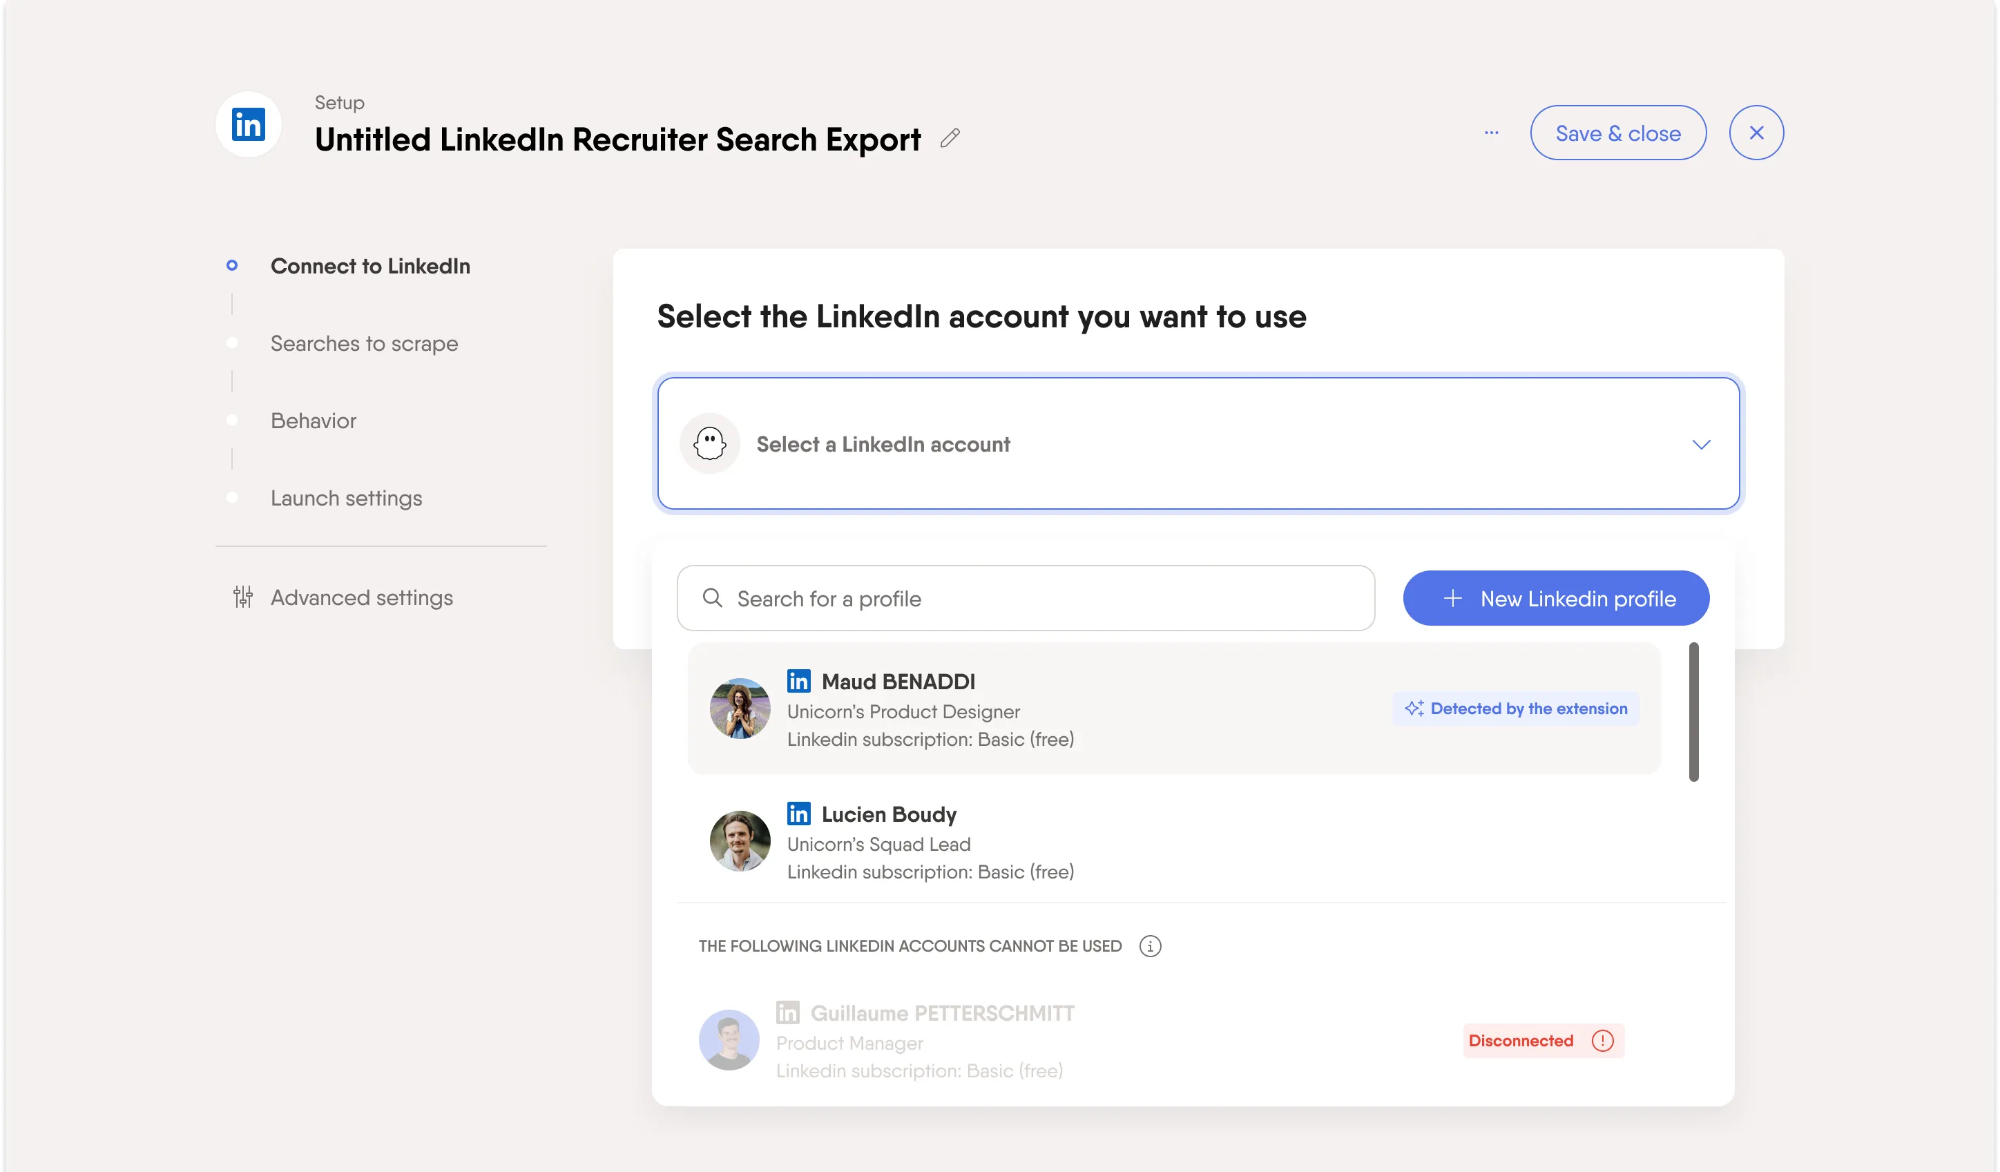Click the account list scrollbar
2000x1172 pixels.
pos(1694,712)
